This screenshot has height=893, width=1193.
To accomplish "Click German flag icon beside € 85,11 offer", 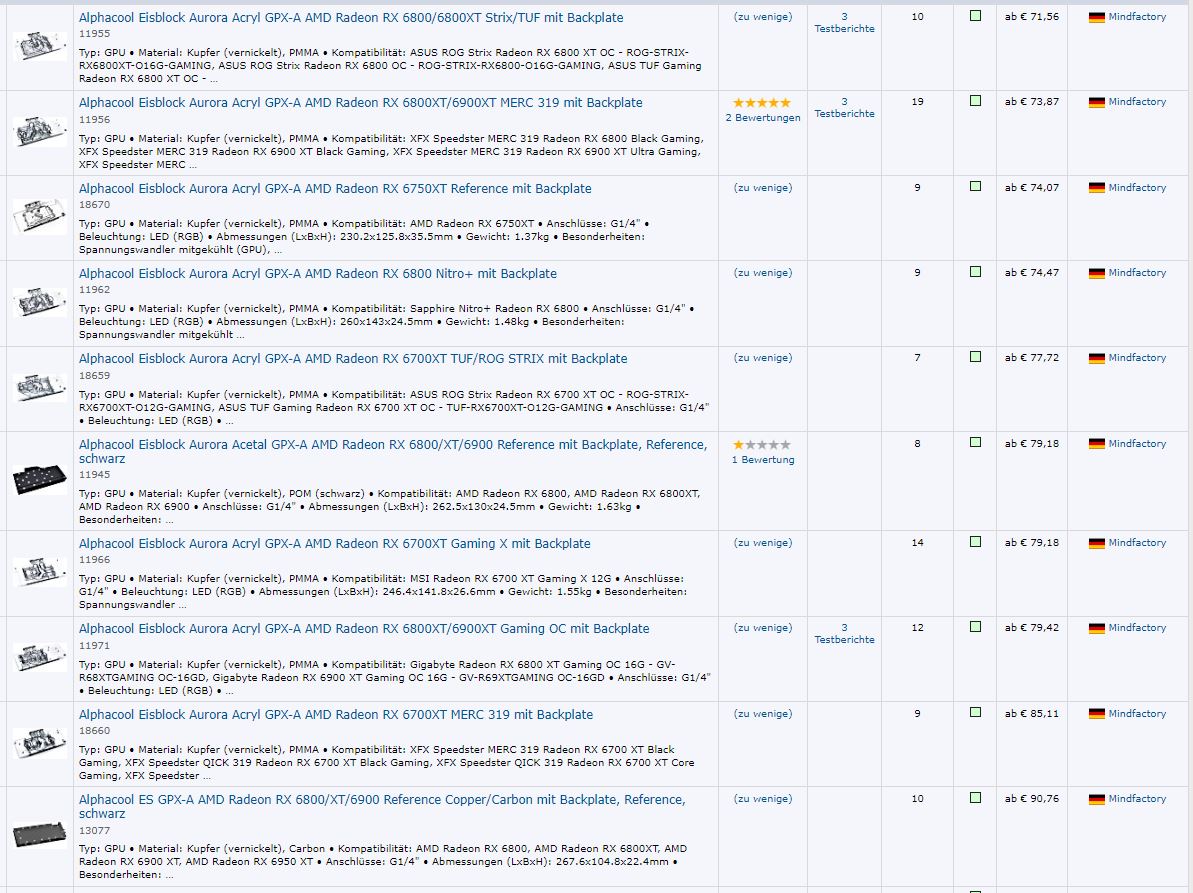I will click(1096, 715).
